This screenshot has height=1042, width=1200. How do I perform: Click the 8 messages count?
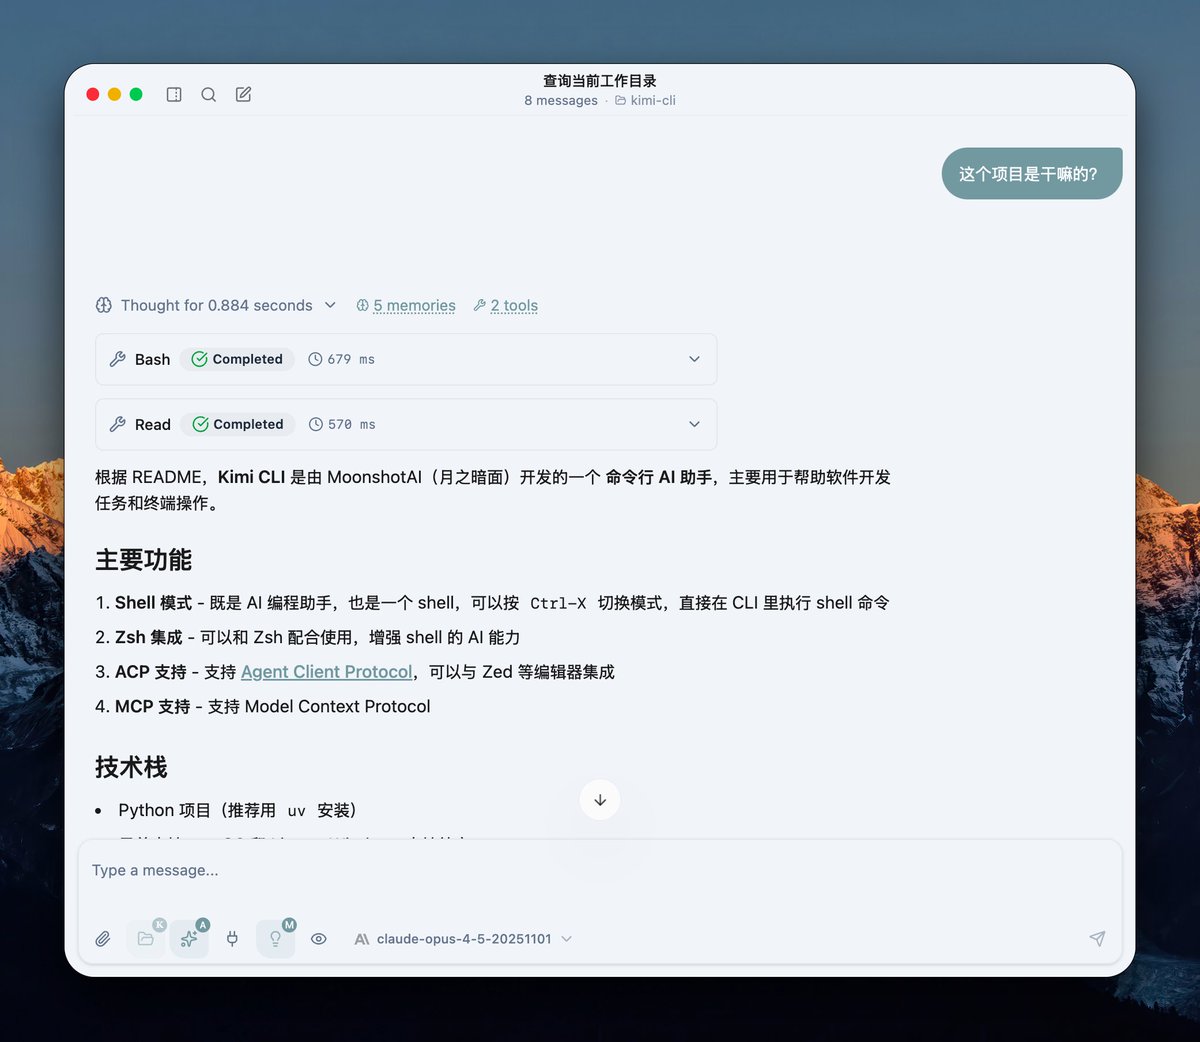point(561,100)
